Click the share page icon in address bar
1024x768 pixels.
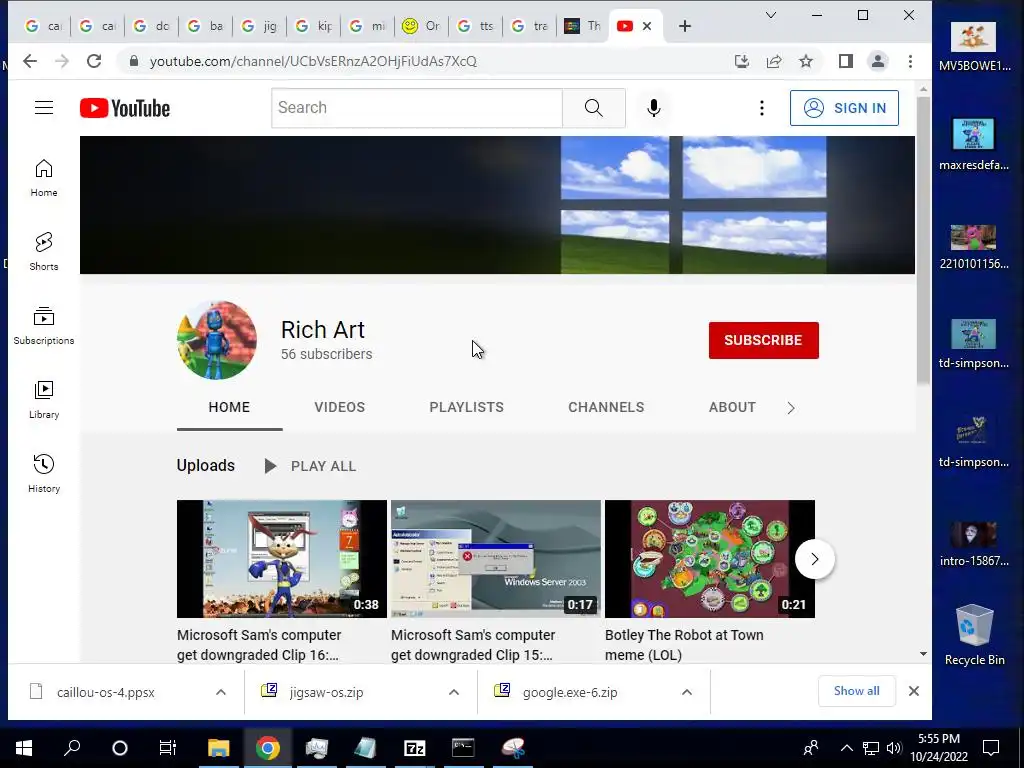[x=774, y=61]
